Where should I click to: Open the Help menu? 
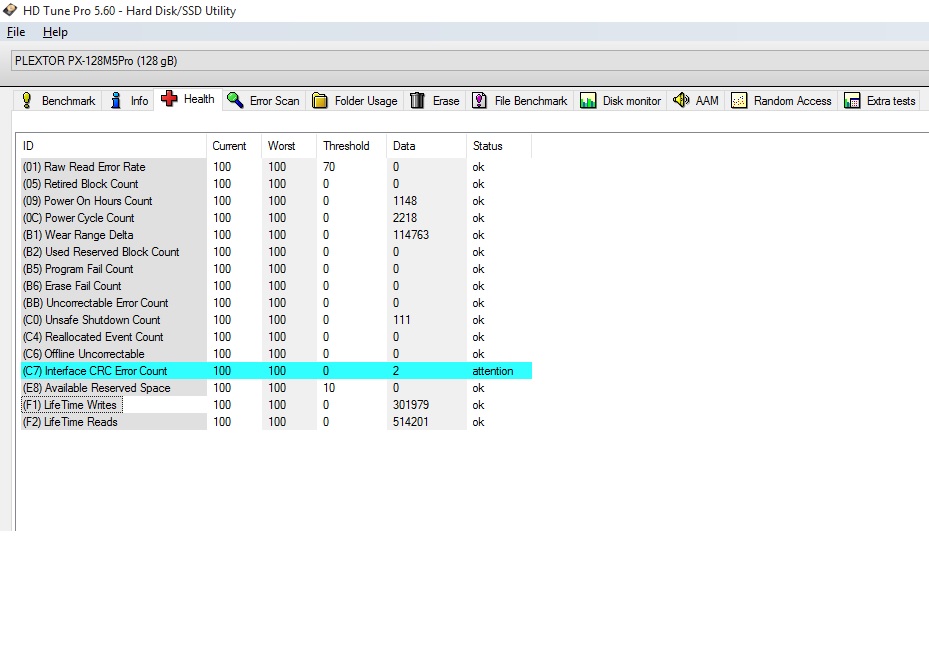pyautogui.click(x=55, y=32)
